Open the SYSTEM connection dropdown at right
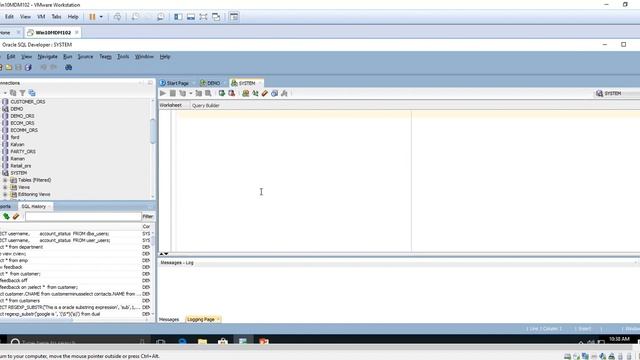The image size is (640, 360). tap(616, 93)
